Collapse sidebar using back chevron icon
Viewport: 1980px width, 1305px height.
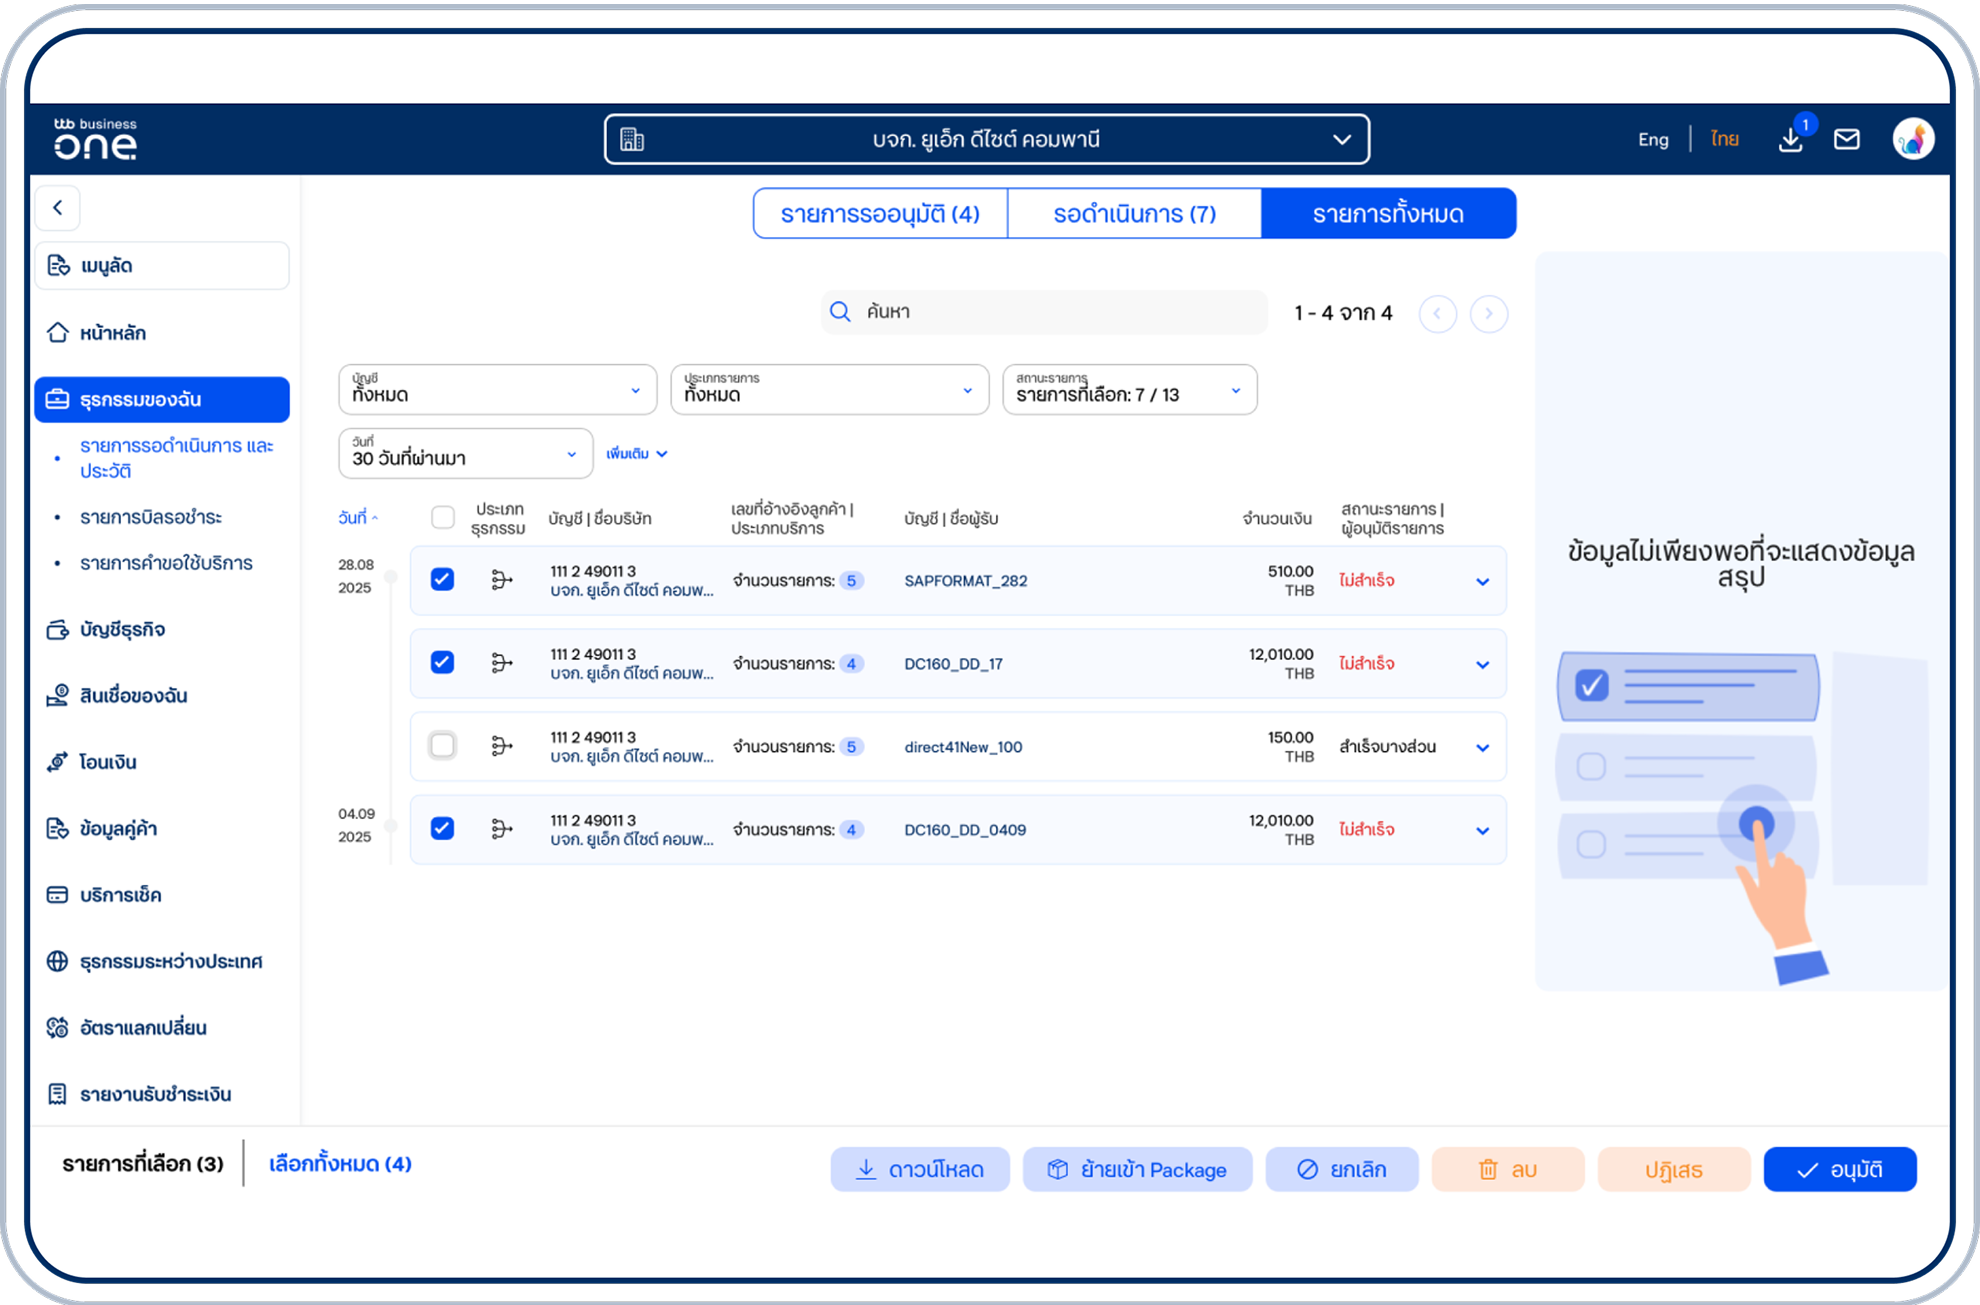(x=58, y=208)
